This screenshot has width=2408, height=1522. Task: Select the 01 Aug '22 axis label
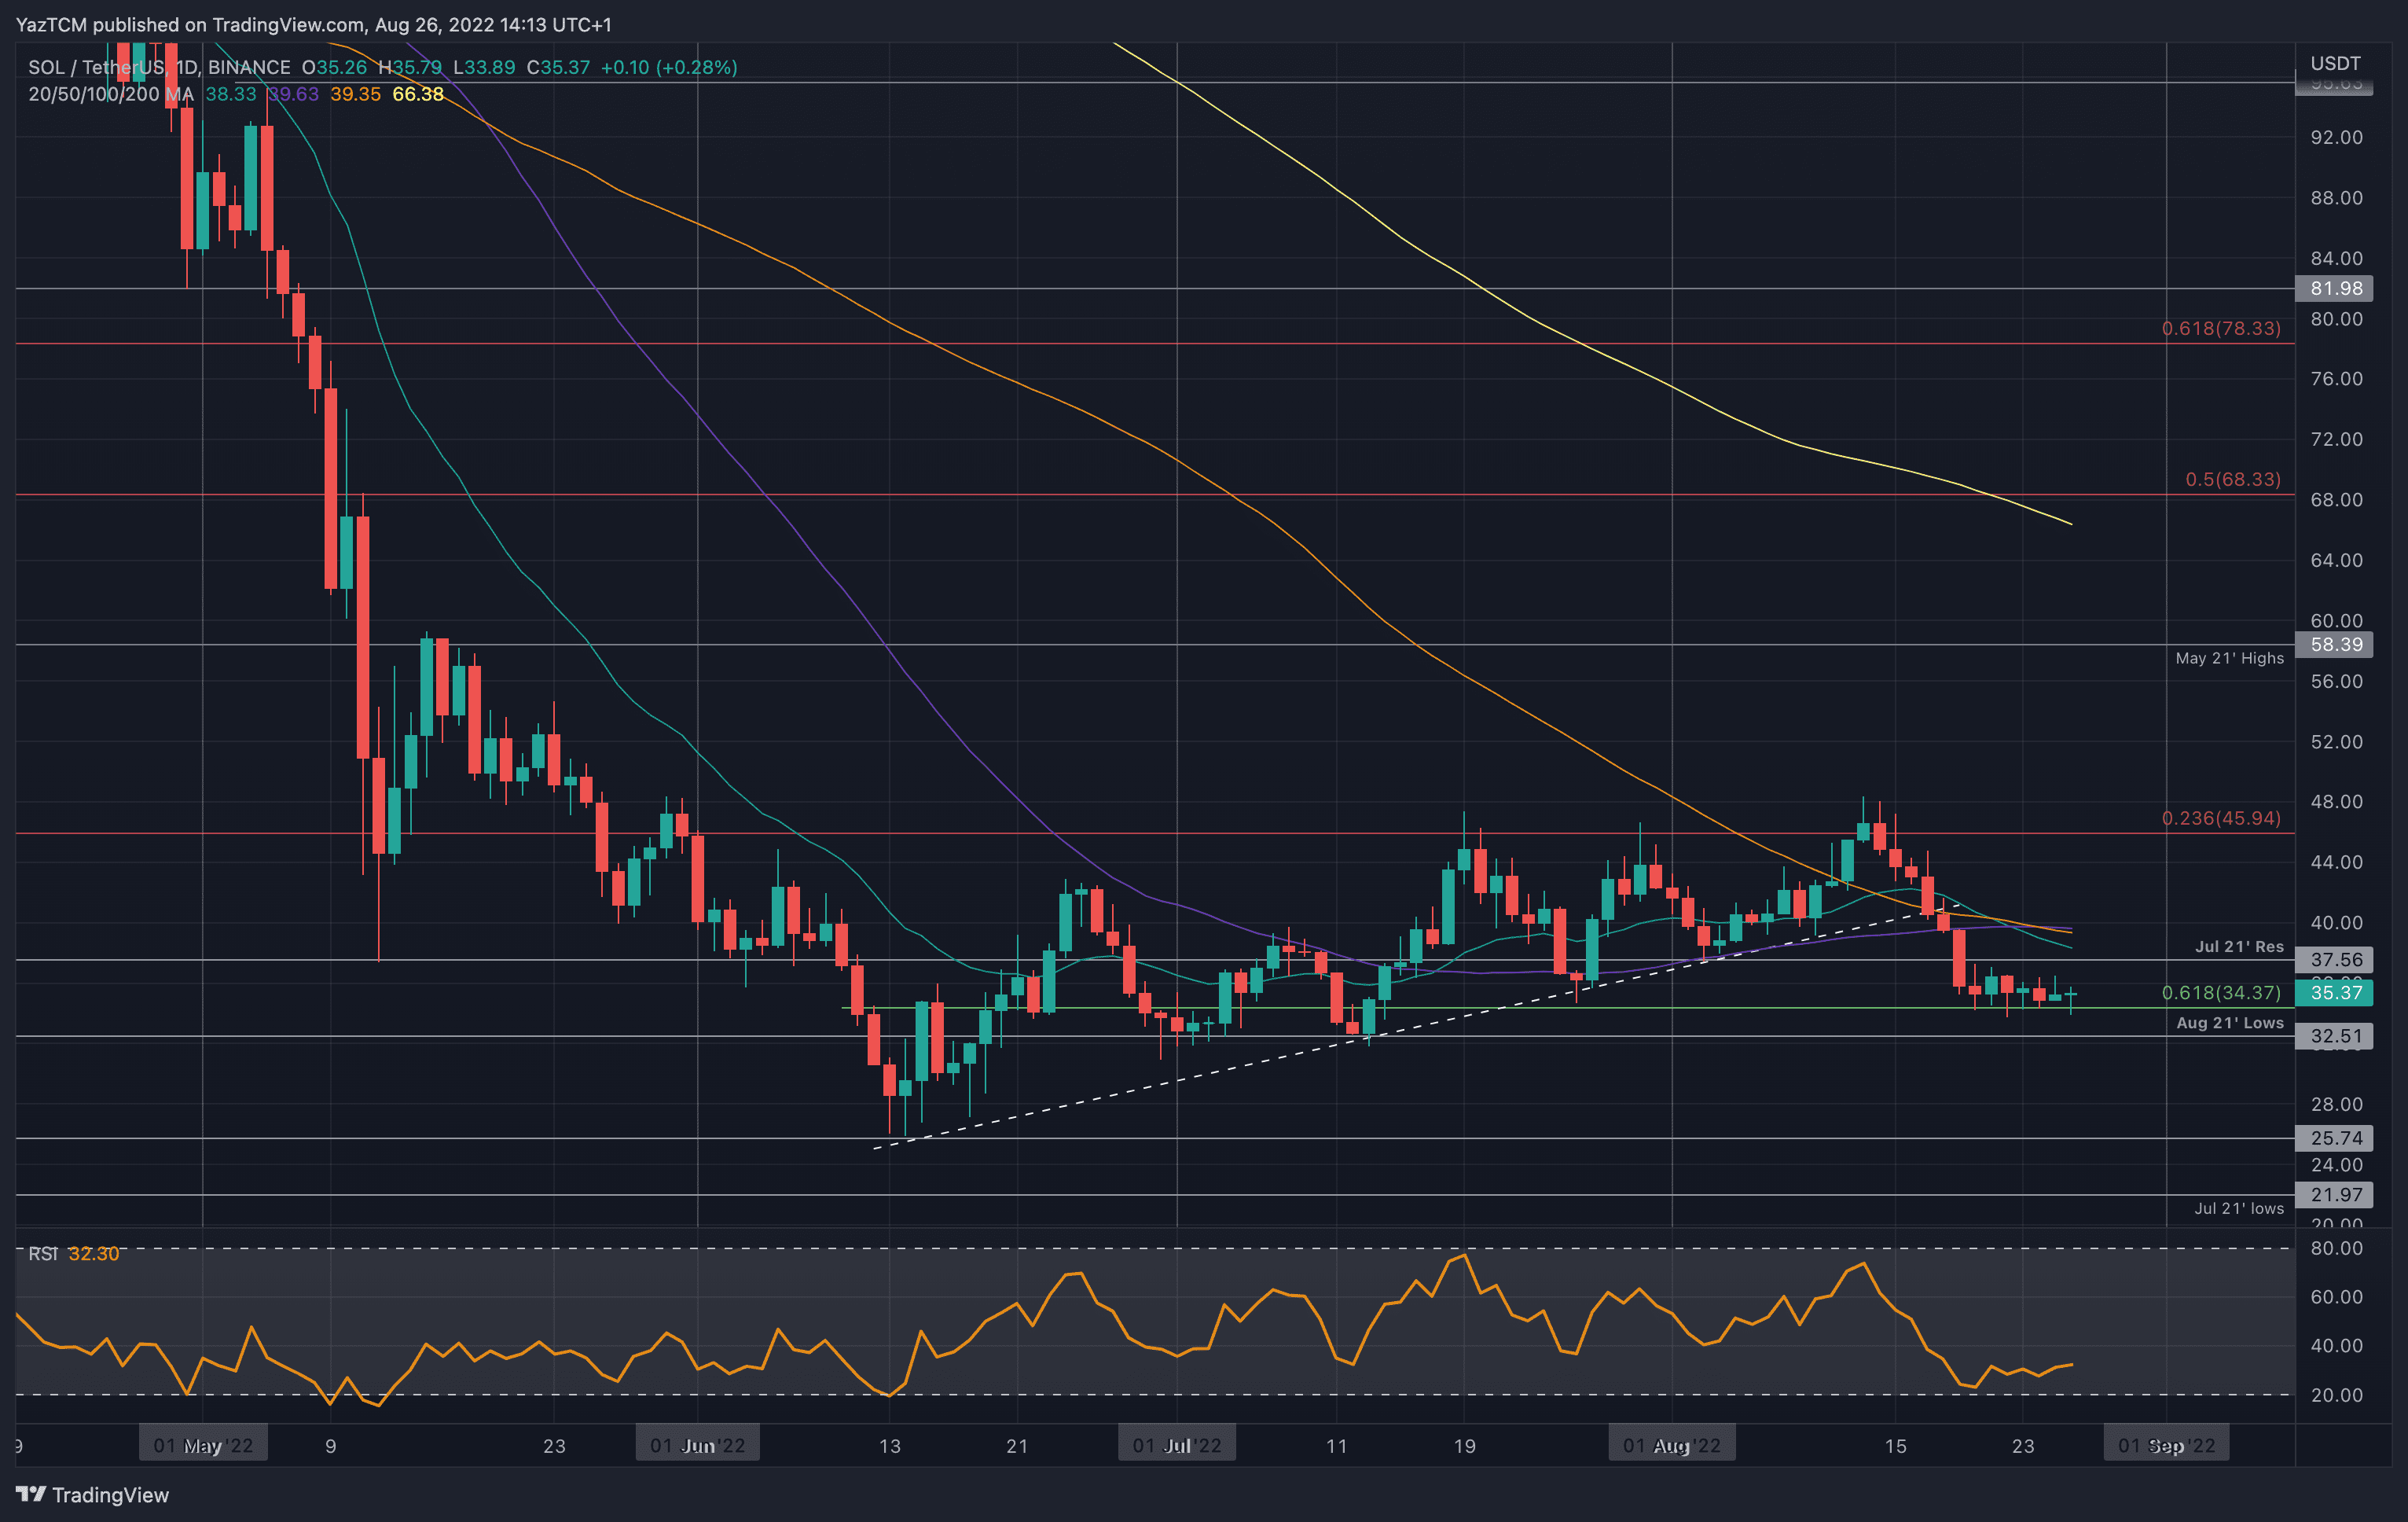pyautogui.click(x=1672, y=1444)
